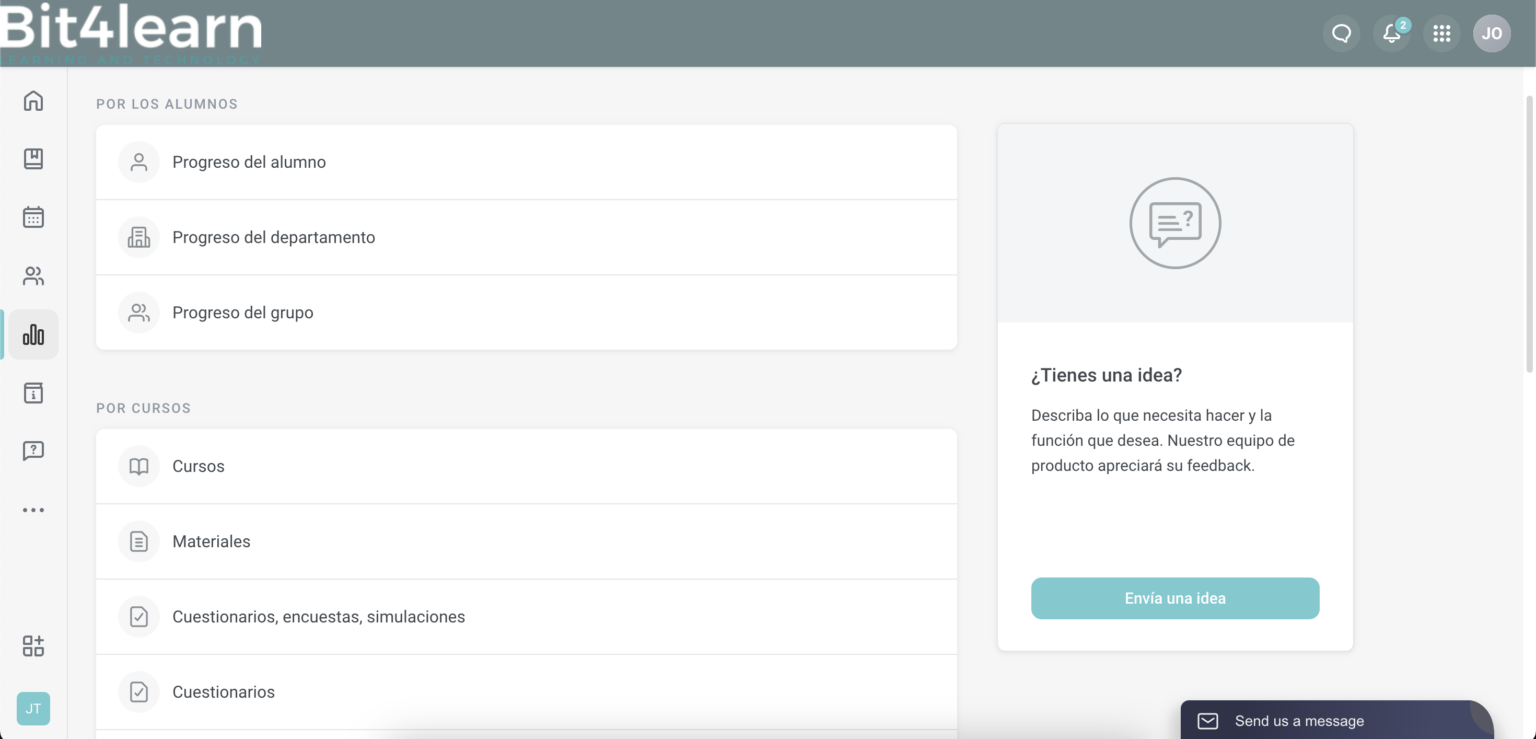Click the page vertical scrollbar
Screen dimensions: 1536x739
(1529, 234)
